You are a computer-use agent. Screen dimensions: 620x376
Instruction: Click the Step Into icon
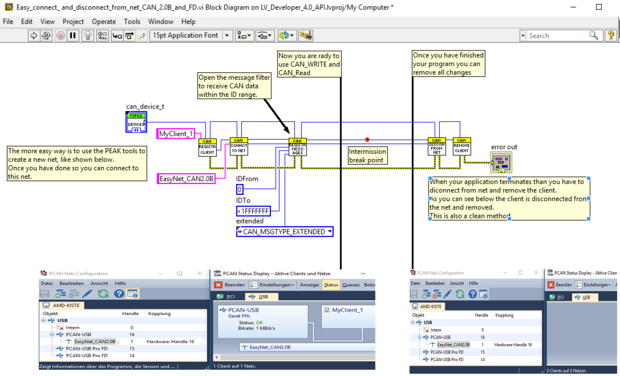(x=117, y=36)
